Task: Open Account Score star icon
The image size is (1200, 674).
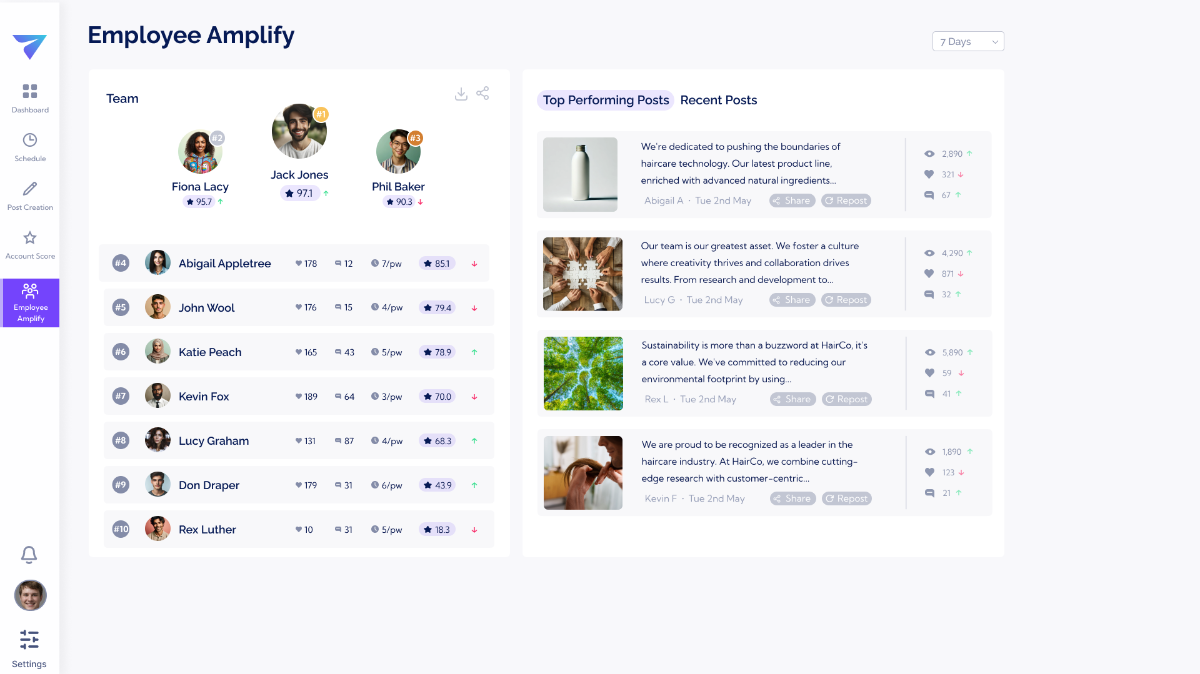Action: coord(30,238)
